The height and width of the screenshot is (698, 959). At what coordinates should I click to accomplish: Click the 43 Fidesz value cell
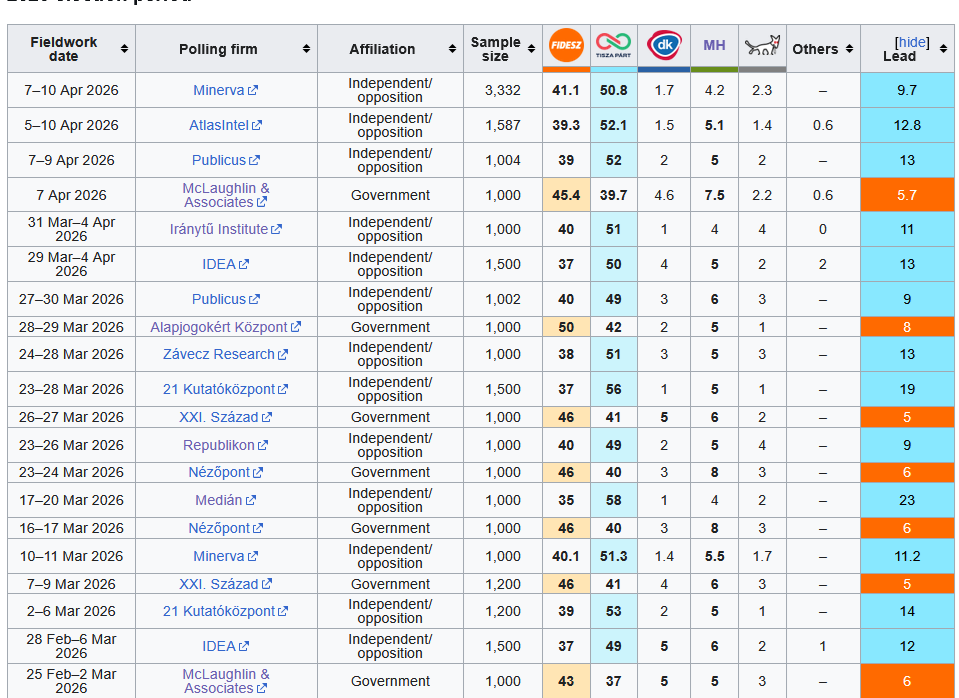tap(566, 681)
